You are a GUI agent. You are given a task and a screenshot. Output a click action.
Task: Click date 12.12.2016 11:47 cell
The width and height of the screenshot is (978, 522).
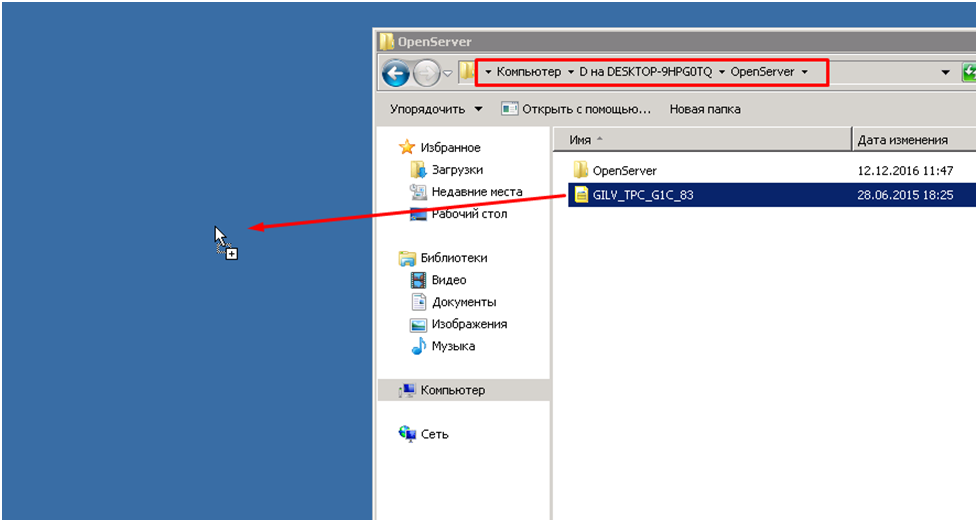point(905,170)
